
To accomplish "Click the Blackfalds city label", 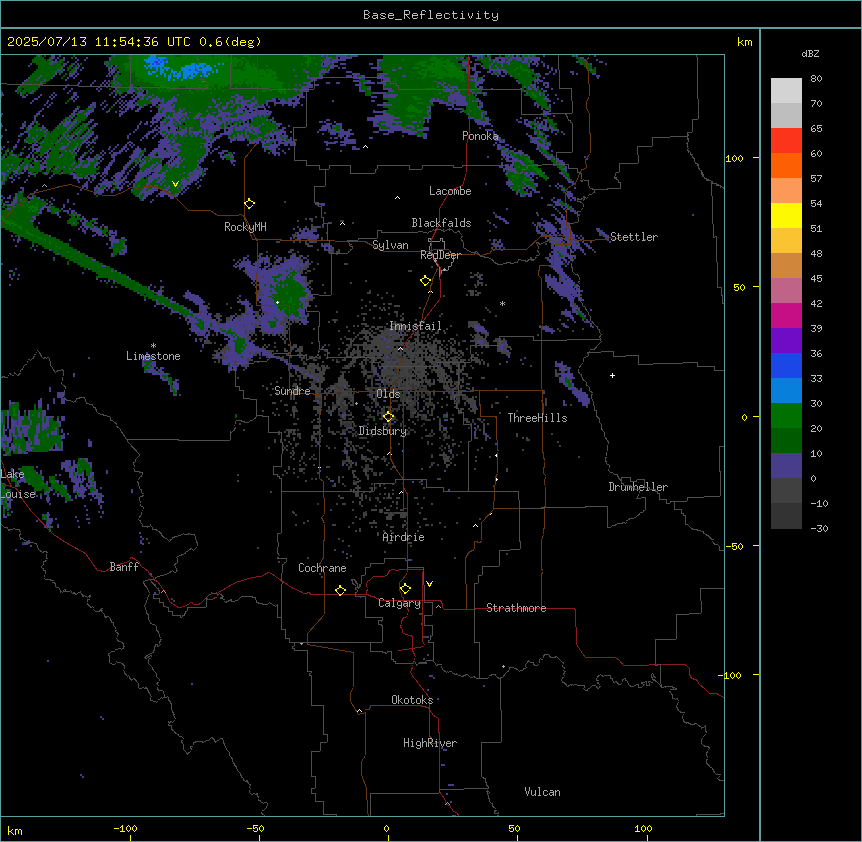I will point(441,223).
